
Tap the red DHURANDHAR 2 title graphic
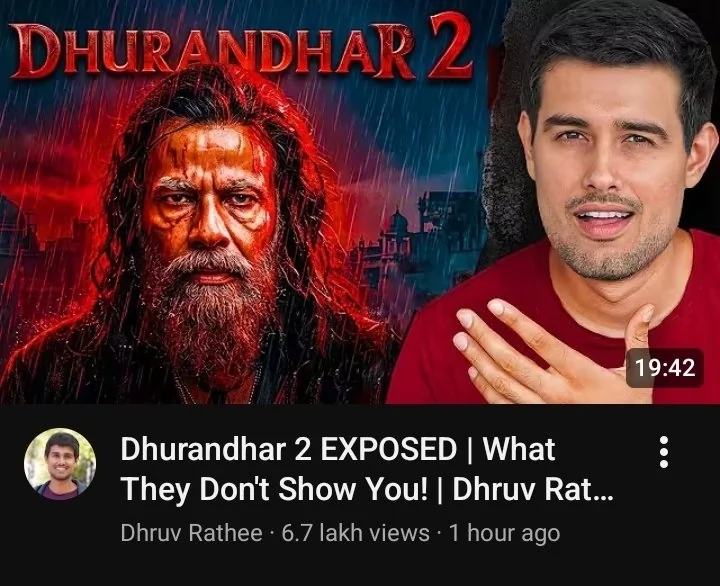coord(241,51)
